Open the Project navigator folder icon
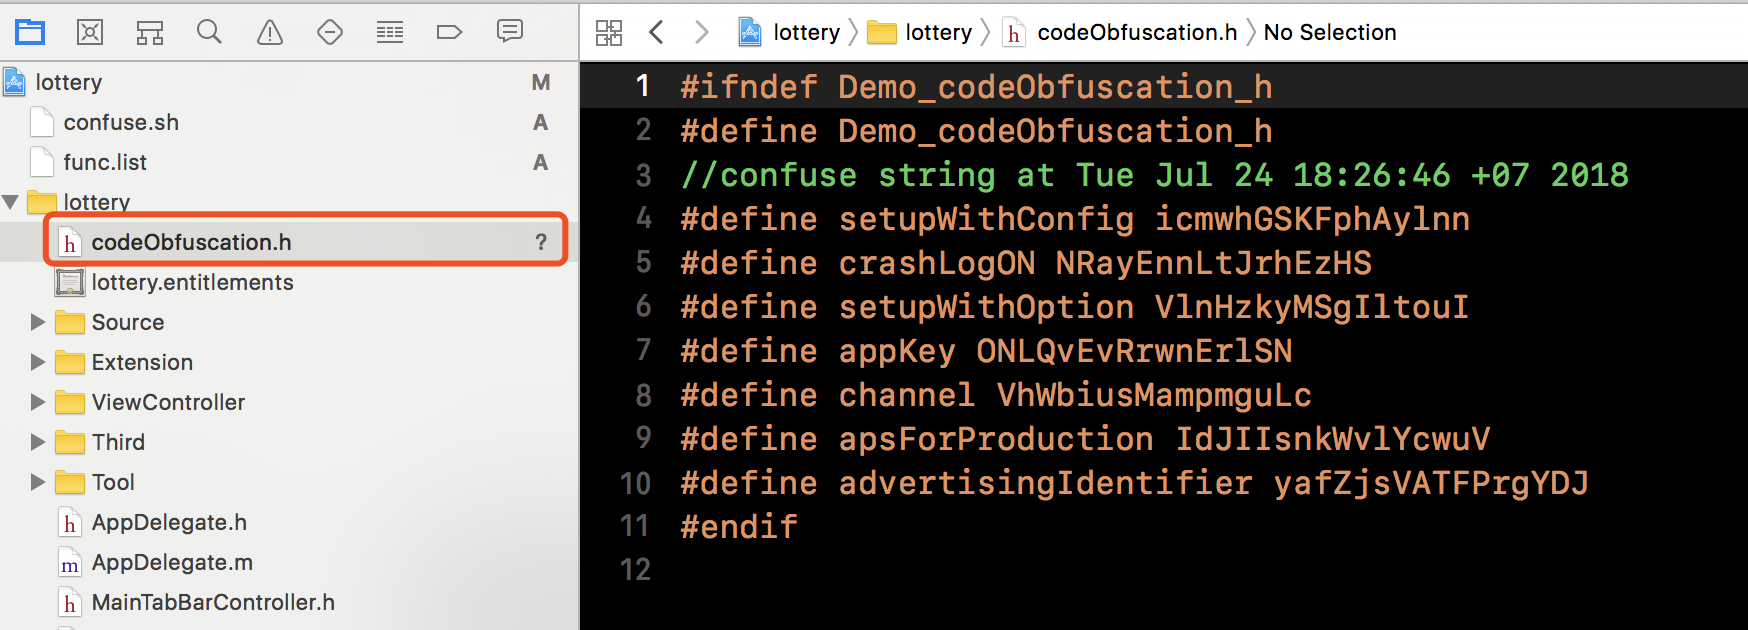The image size is (1748, 630). tap(30, 32)
